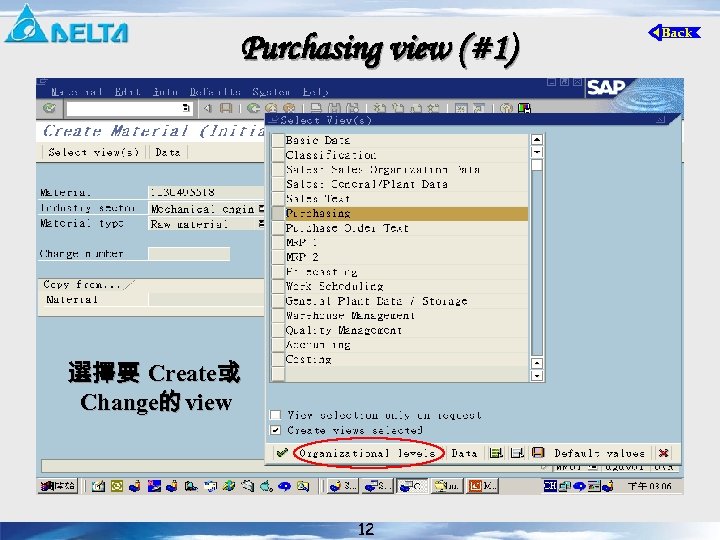Open the Goto menu

[165, 92]
